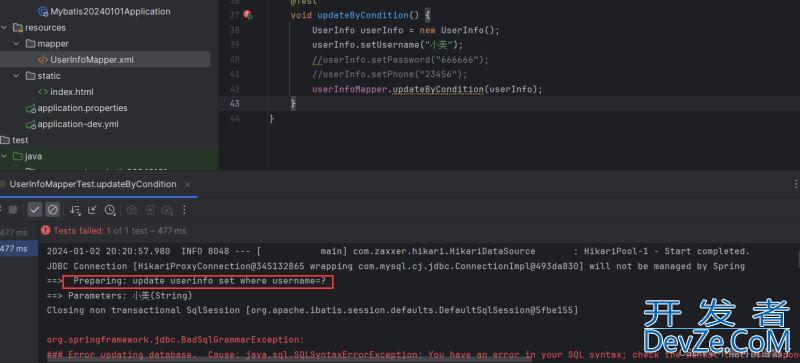The width and height of the screenshot is (800, 363).
Task: Toggle the Show Passed tests checkmark button
Action: [x=35, y=210]
